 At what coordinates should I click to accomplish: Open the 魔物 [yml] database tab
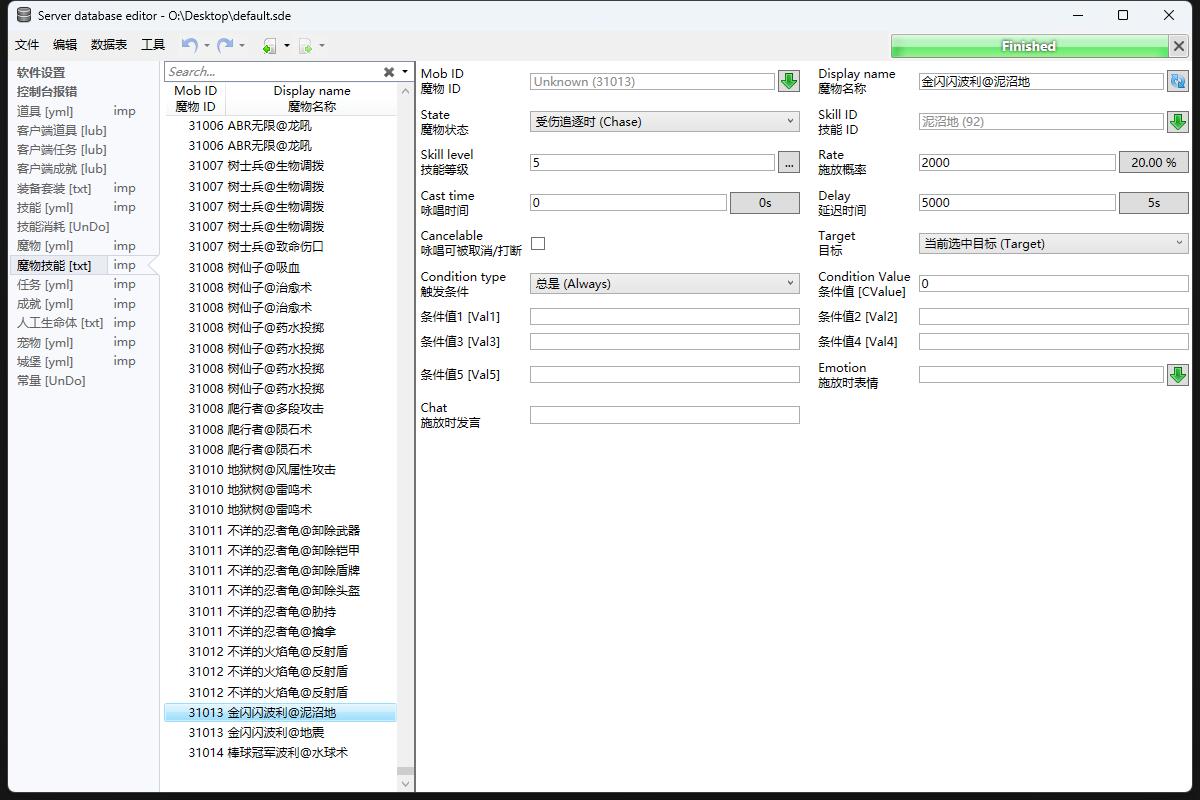coord(45,246)
